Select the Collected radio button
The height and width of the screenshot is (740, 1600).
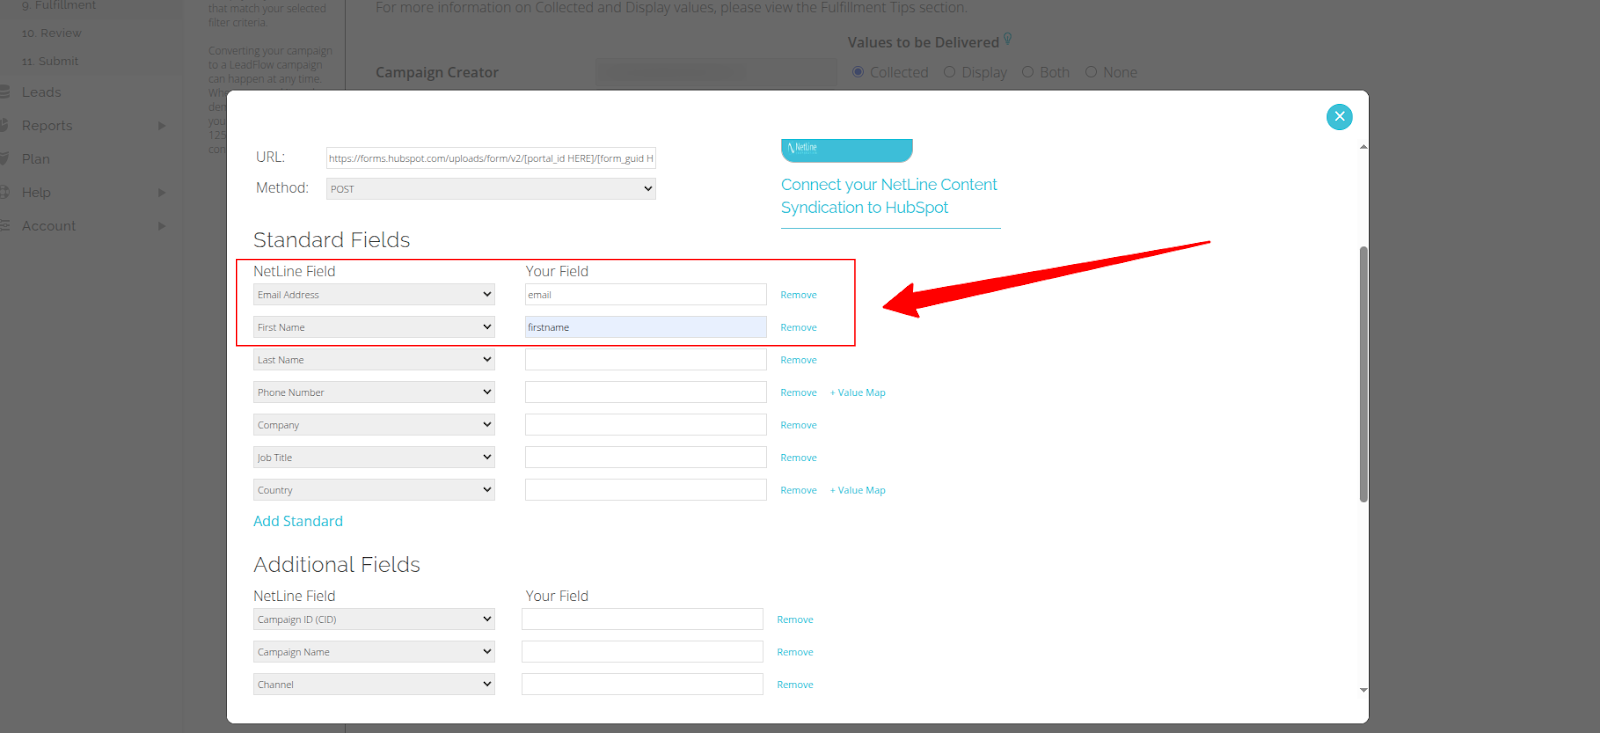858,72
